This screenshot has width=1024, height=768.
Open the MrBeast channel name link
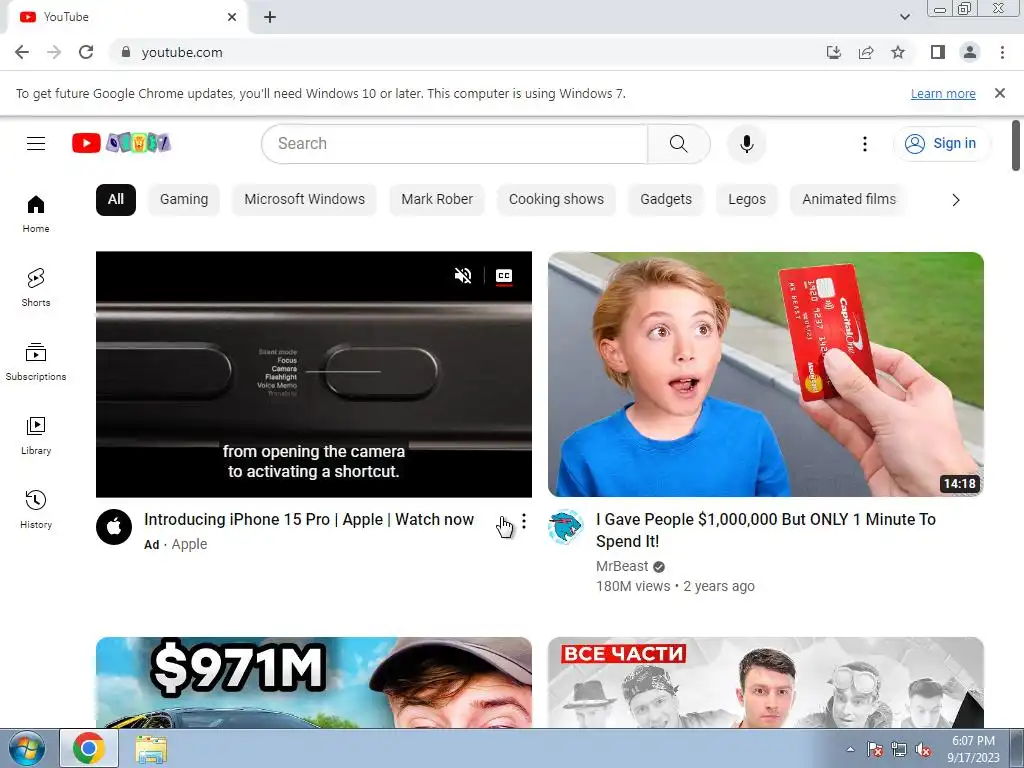click(x=622, y=566)
